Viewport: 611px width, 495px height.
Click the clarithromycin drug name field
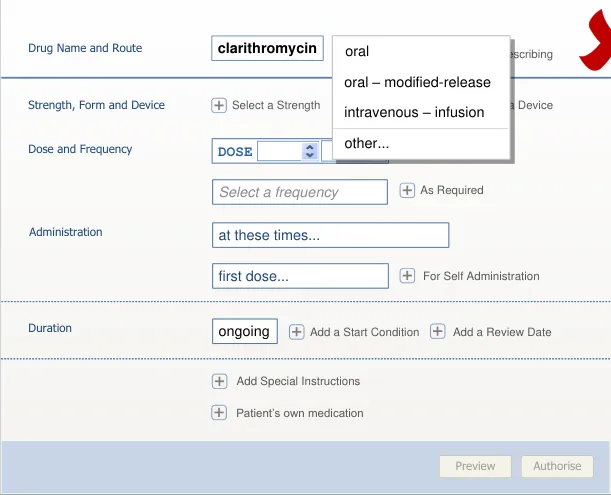[x=267, y=48]
